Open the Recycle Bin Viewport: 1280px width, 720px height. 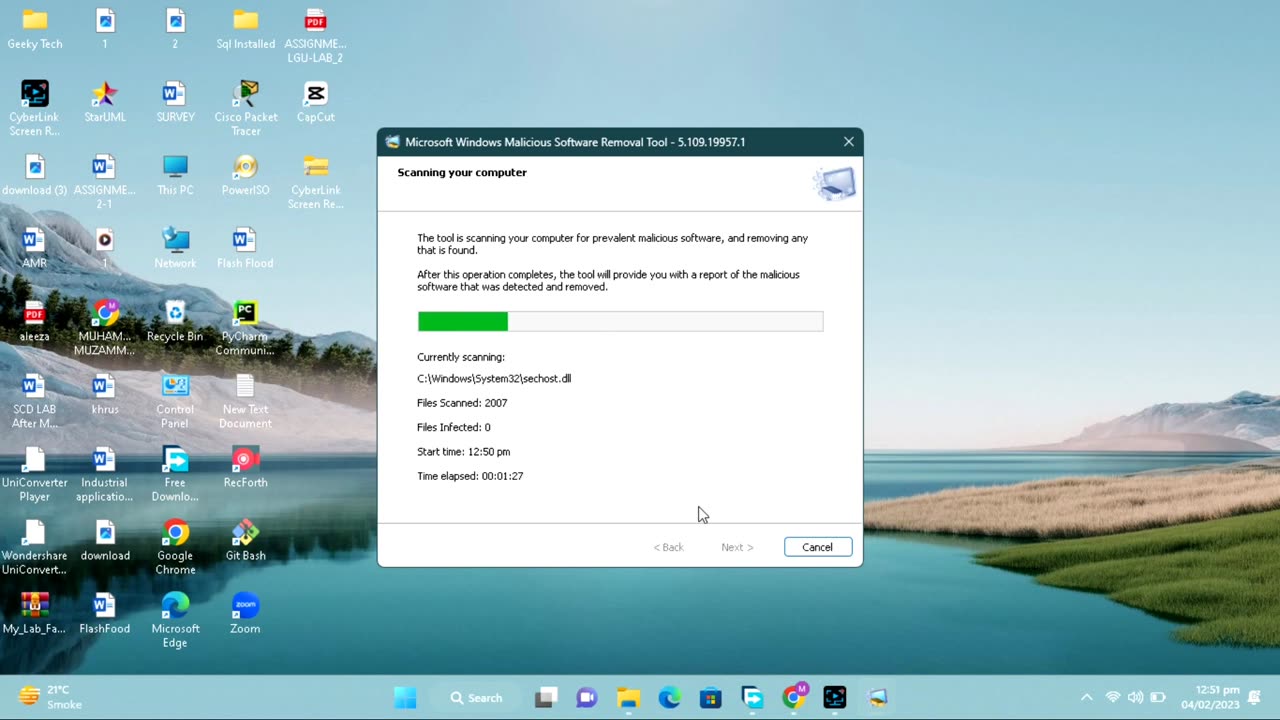[175, 322]
